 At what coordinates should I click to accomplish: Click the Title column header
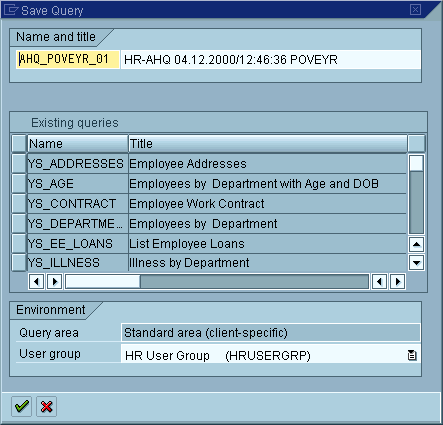pyautogui.click(x=268, y=144)
